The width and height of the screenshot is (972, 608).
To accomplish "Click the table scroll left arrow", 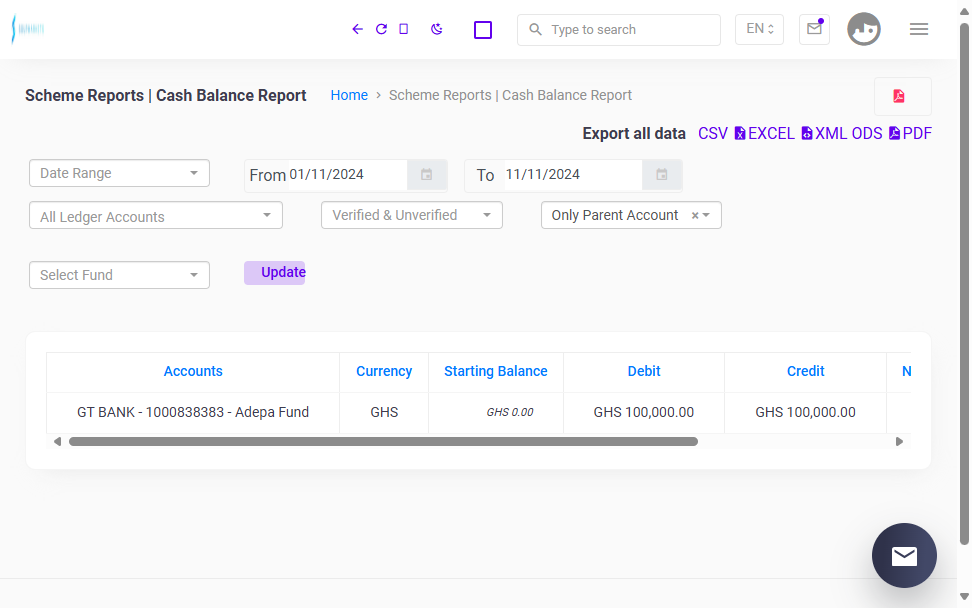I will (x=57, y=442).
